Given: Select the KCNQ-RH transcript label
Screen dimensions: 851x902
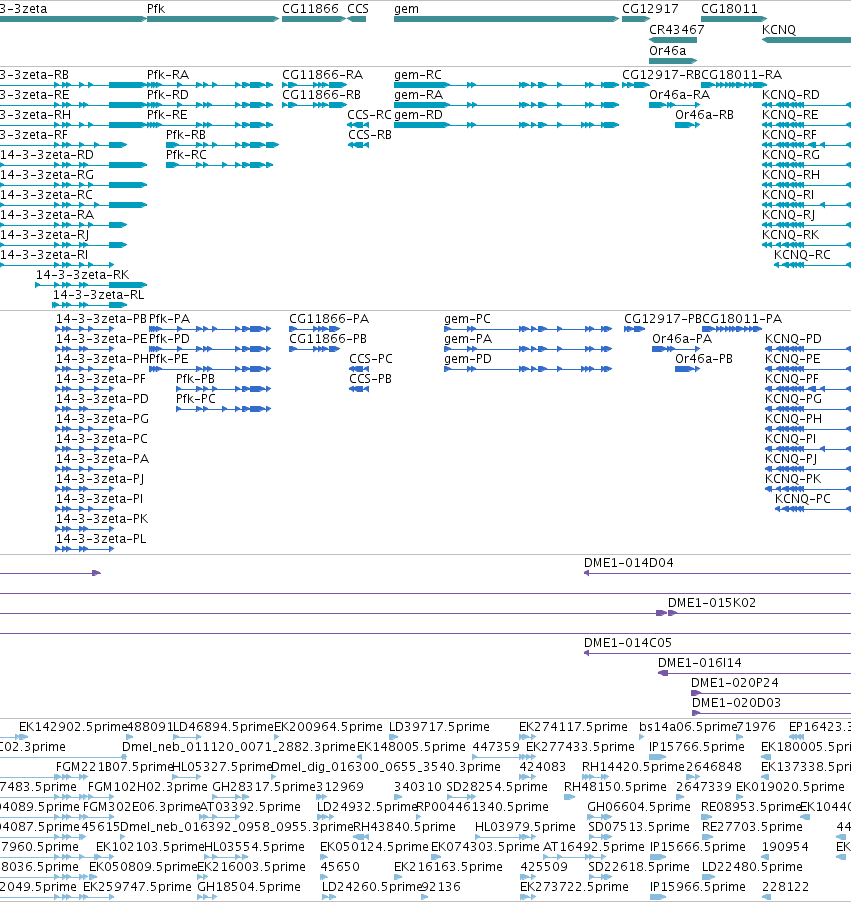Looking at the screenshot, I should click(x=791, y=174).
